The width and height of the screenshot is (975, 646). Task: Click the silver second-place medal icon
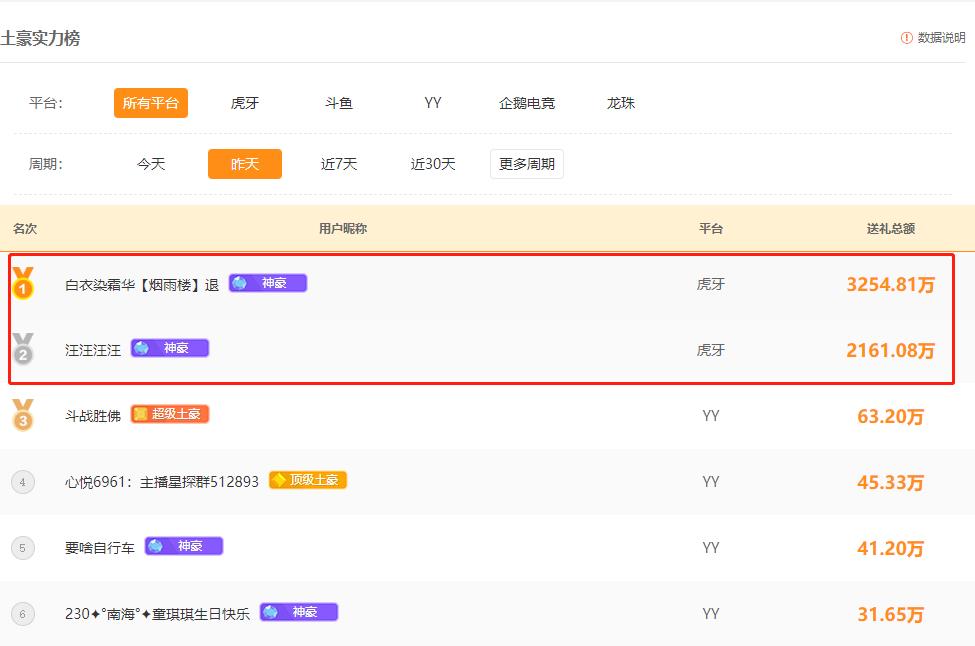pyautogui.click(x=23, y=349)
